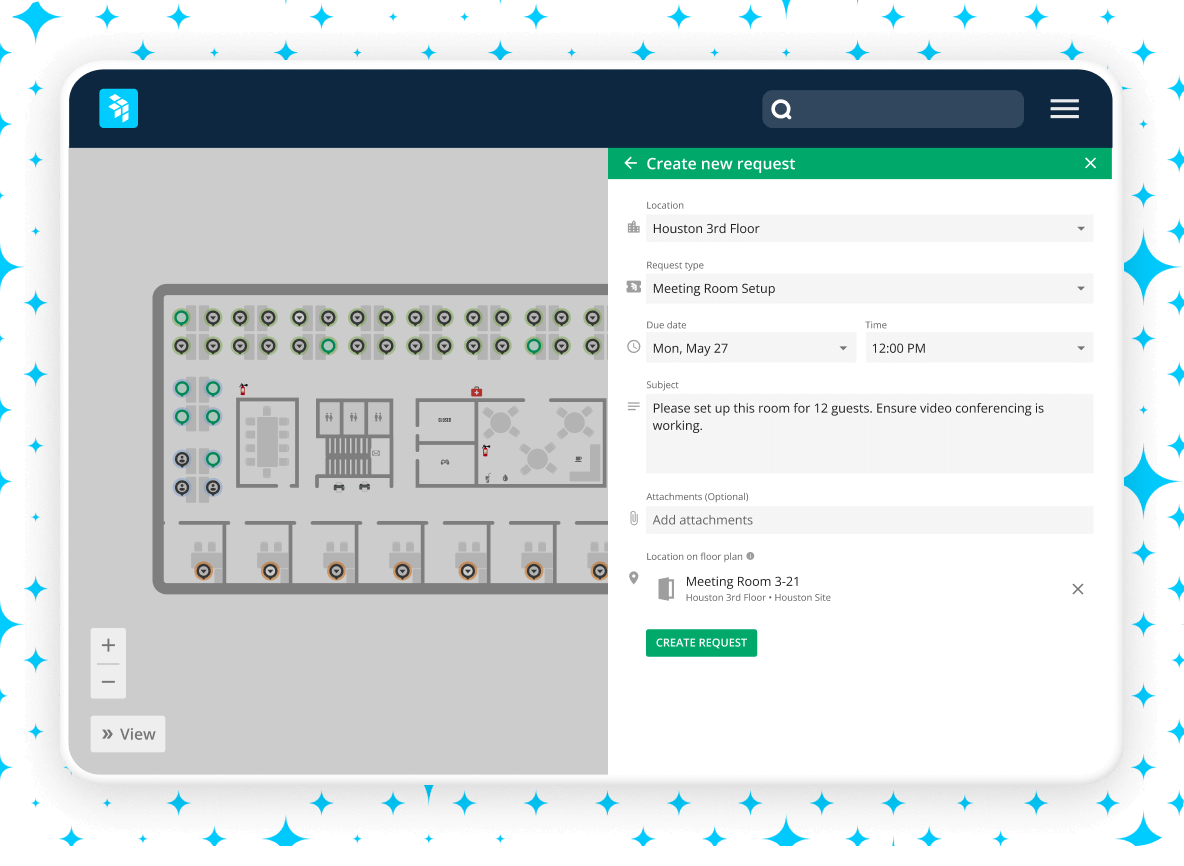The image size is (1184, 866).
Task: Open the hamburger navigation menu
Action: 1064,108
